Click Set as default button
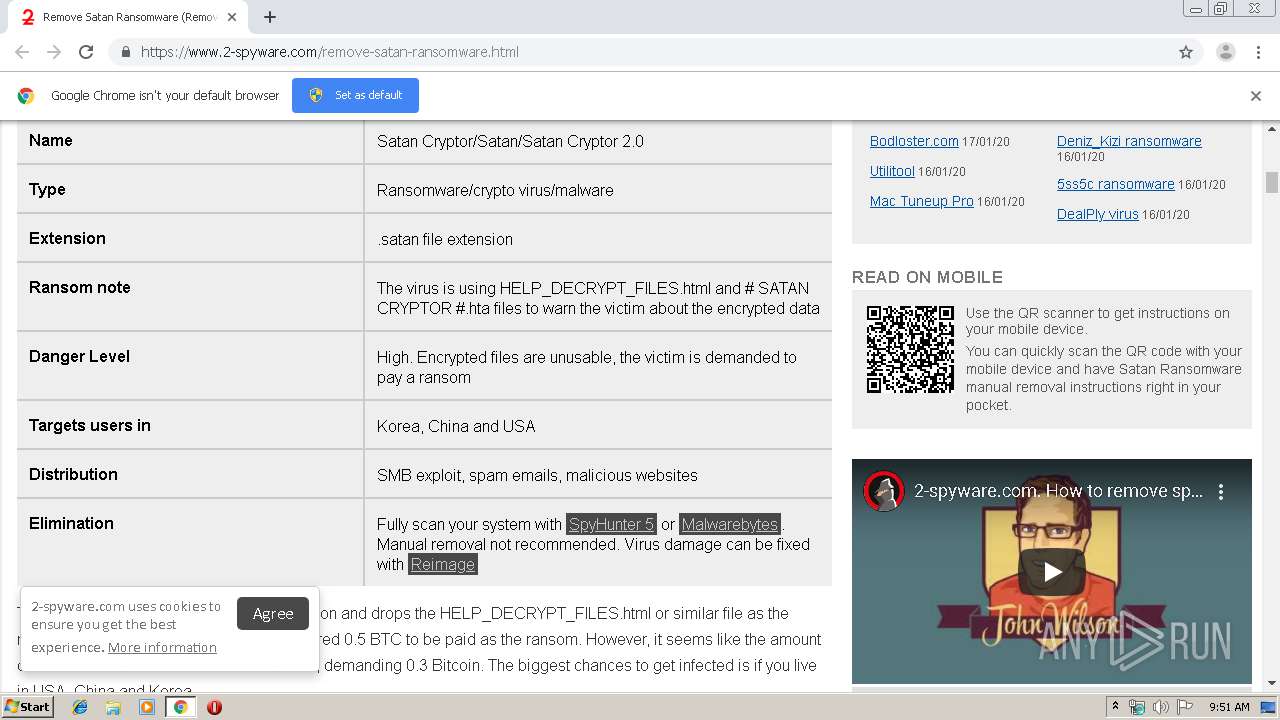1280x720 pixels. pyautogui.click(x=355, y=95)
